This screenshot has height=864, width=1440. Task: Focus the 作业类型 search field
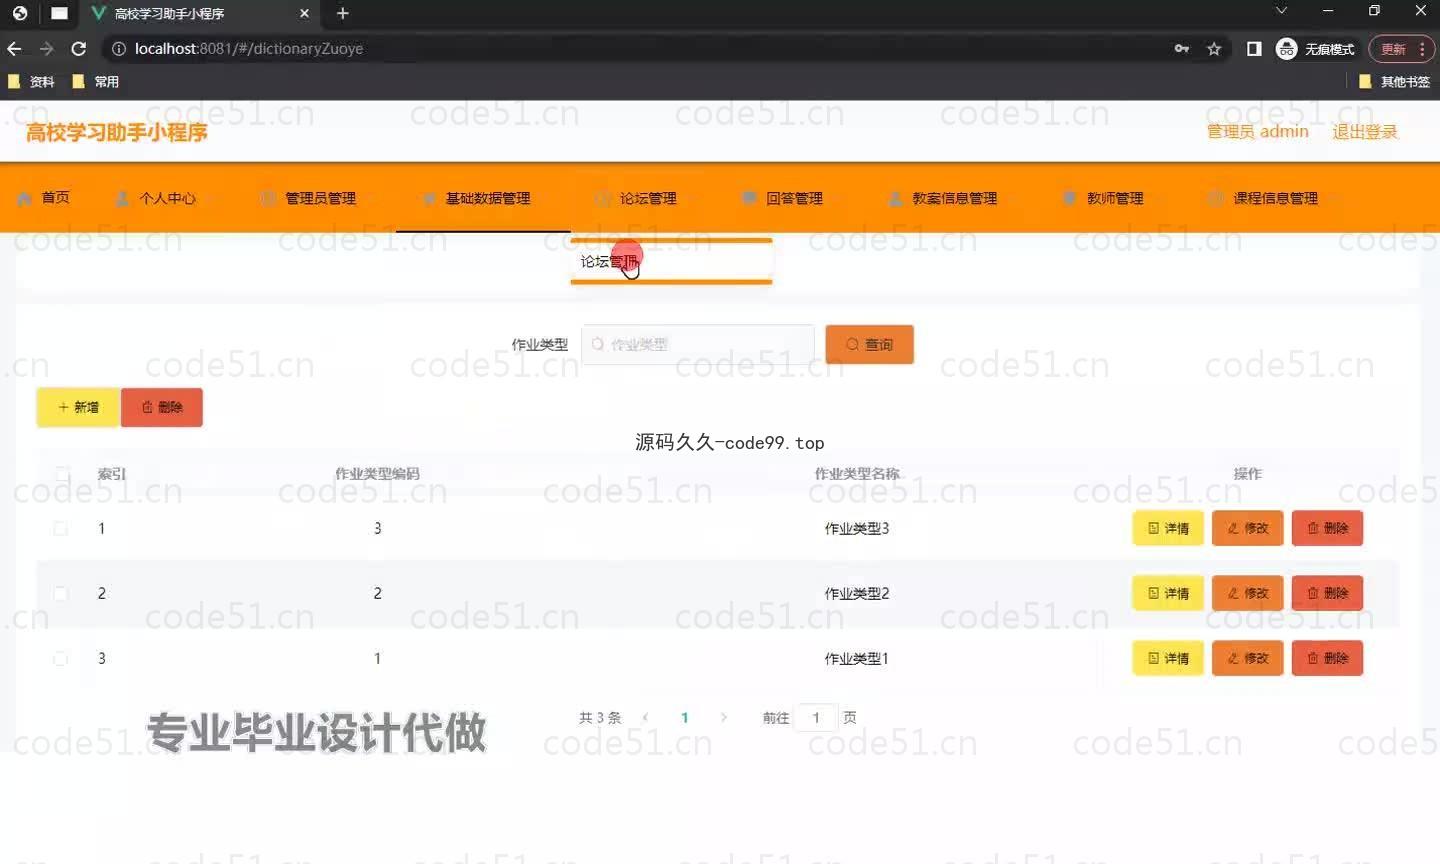click(x=698, y=344)
